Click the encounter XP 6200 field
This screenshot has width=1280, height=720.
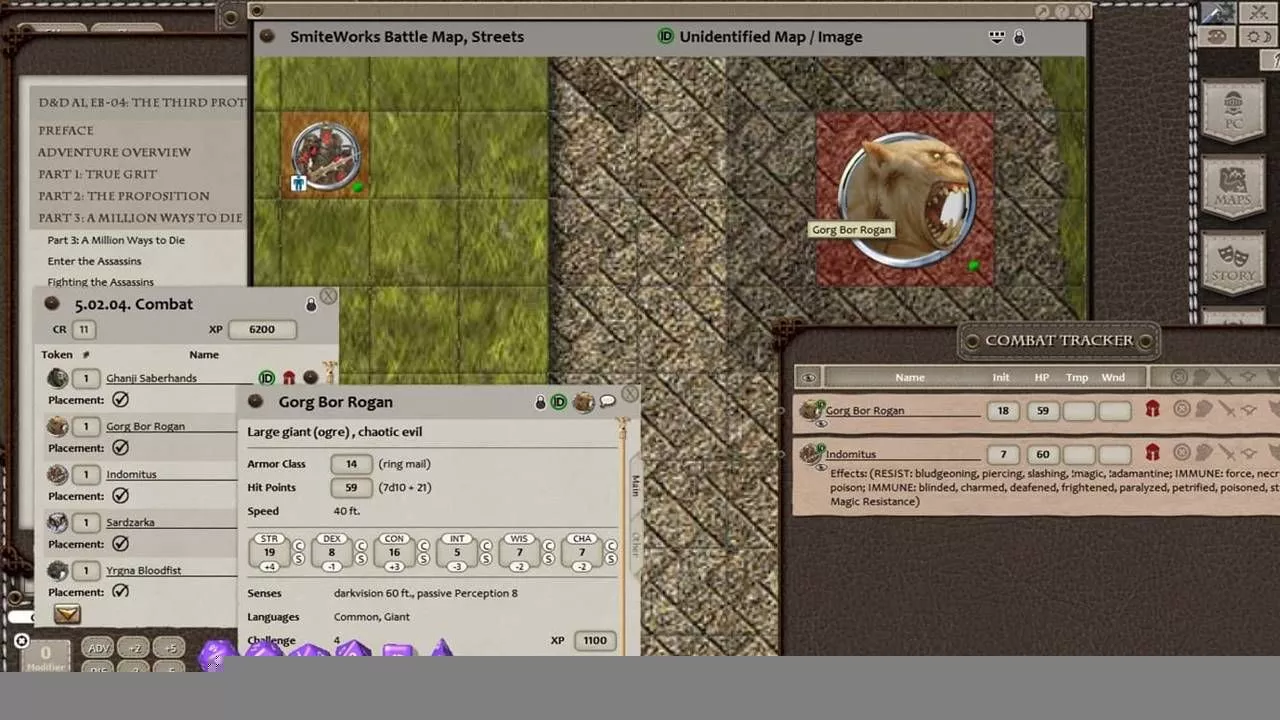262,329
